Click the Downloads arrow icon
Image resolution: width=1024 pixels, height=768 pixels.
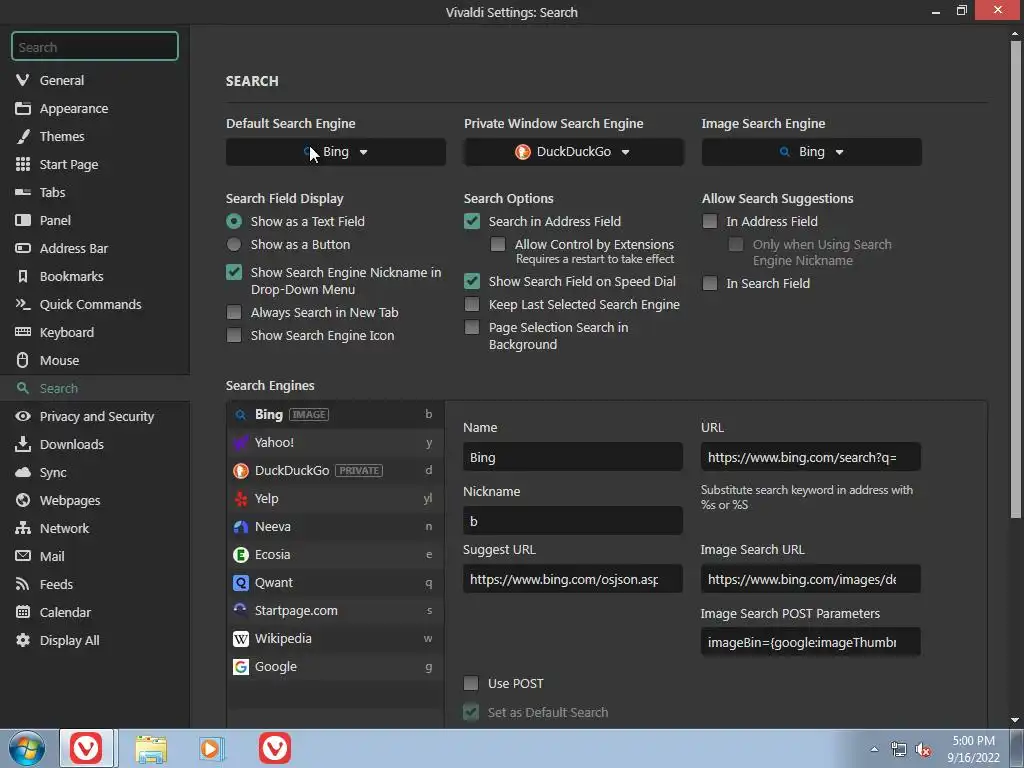tap(23, 444)
